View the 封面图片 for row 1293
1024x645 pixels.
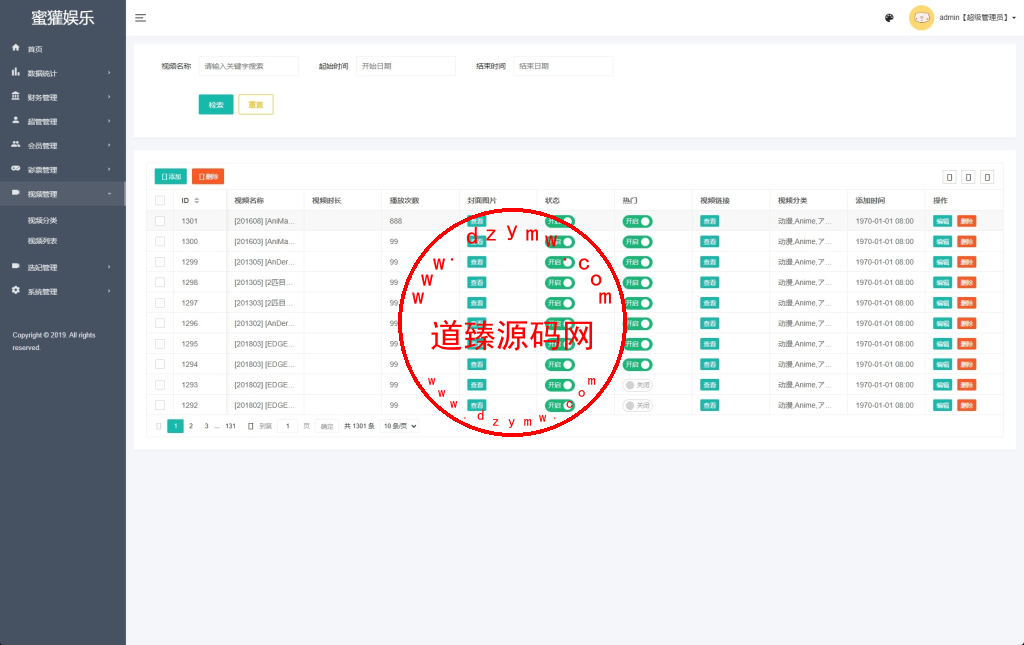pyautogui.click(x=477, y=385)
